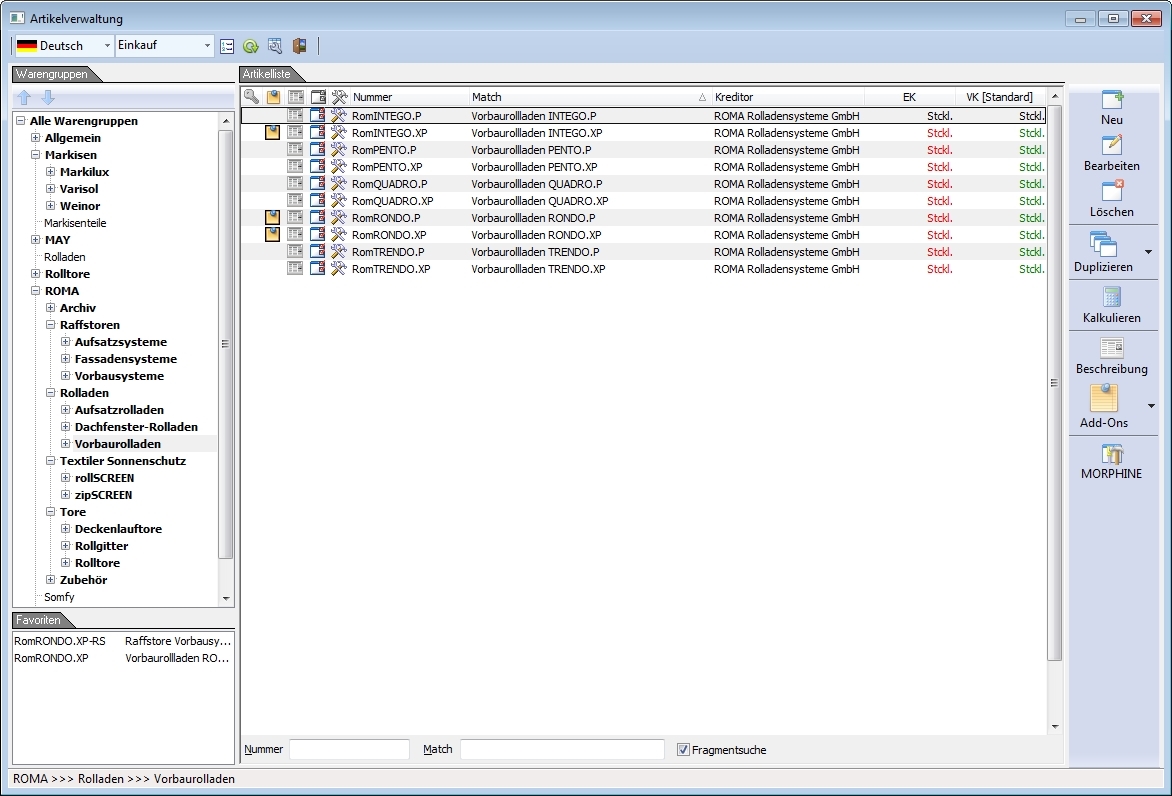
Task: Open the Deutsch language dropdown
Action: (x=65, y=46)
